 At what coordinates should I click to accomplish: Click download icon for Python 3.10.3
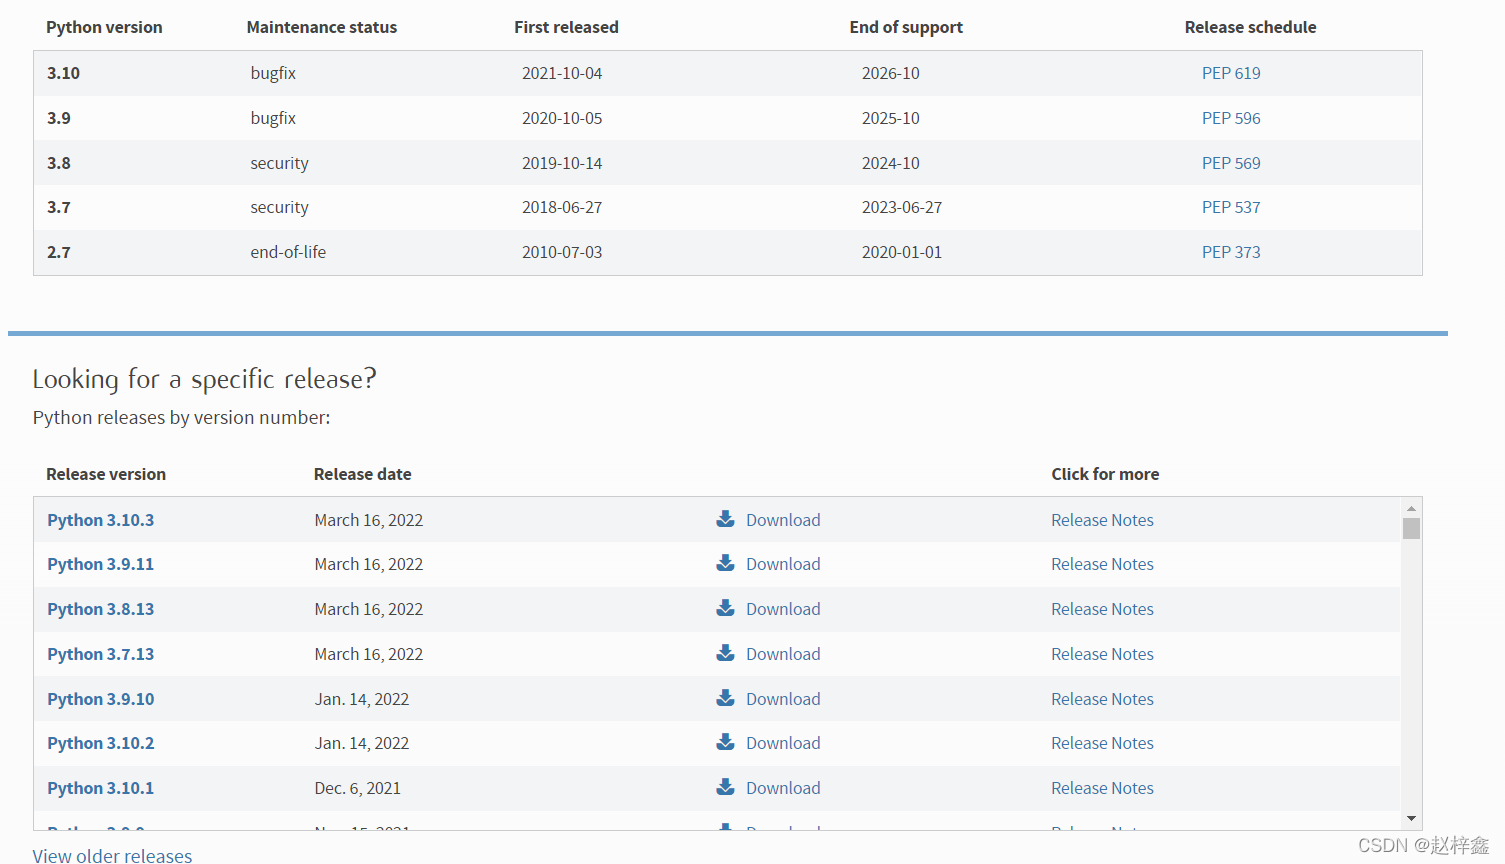pyautogui.click(x=725, y=519)
